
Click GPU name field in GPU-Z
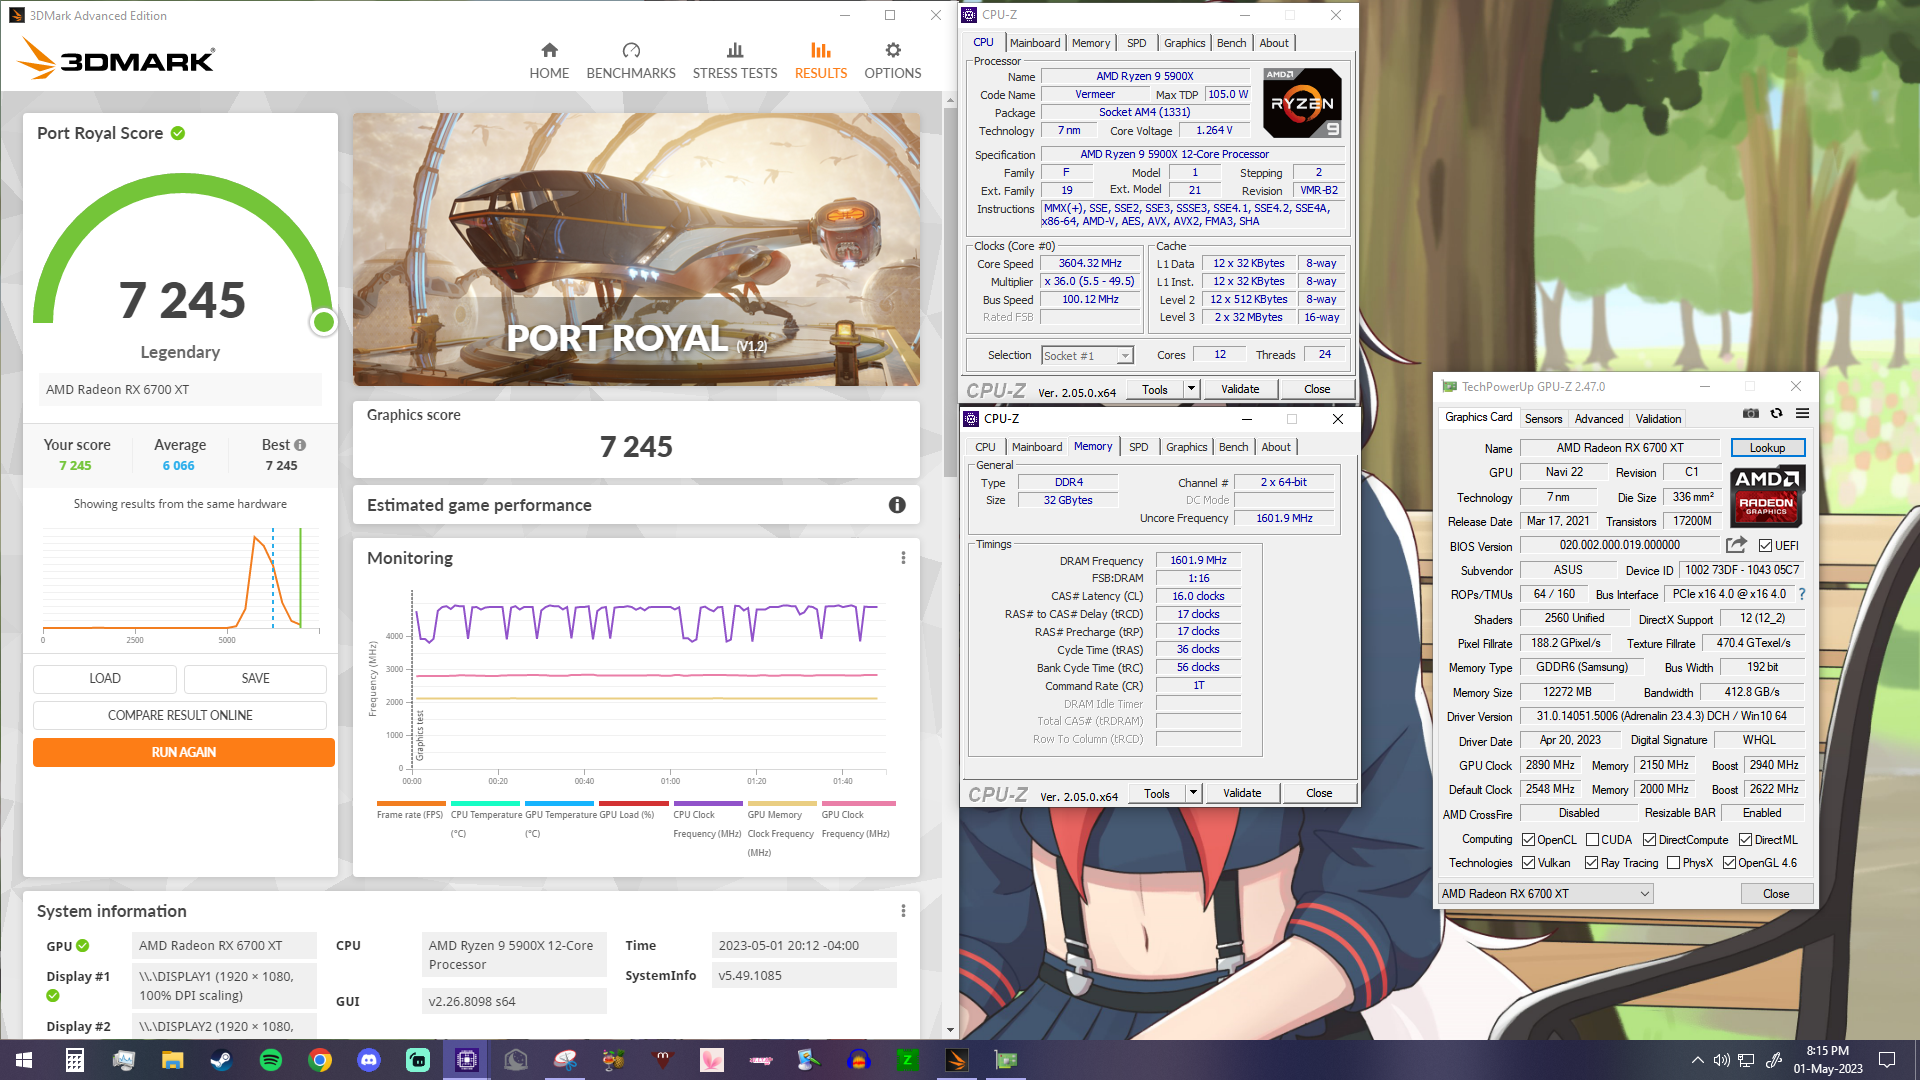(1619, 448)
